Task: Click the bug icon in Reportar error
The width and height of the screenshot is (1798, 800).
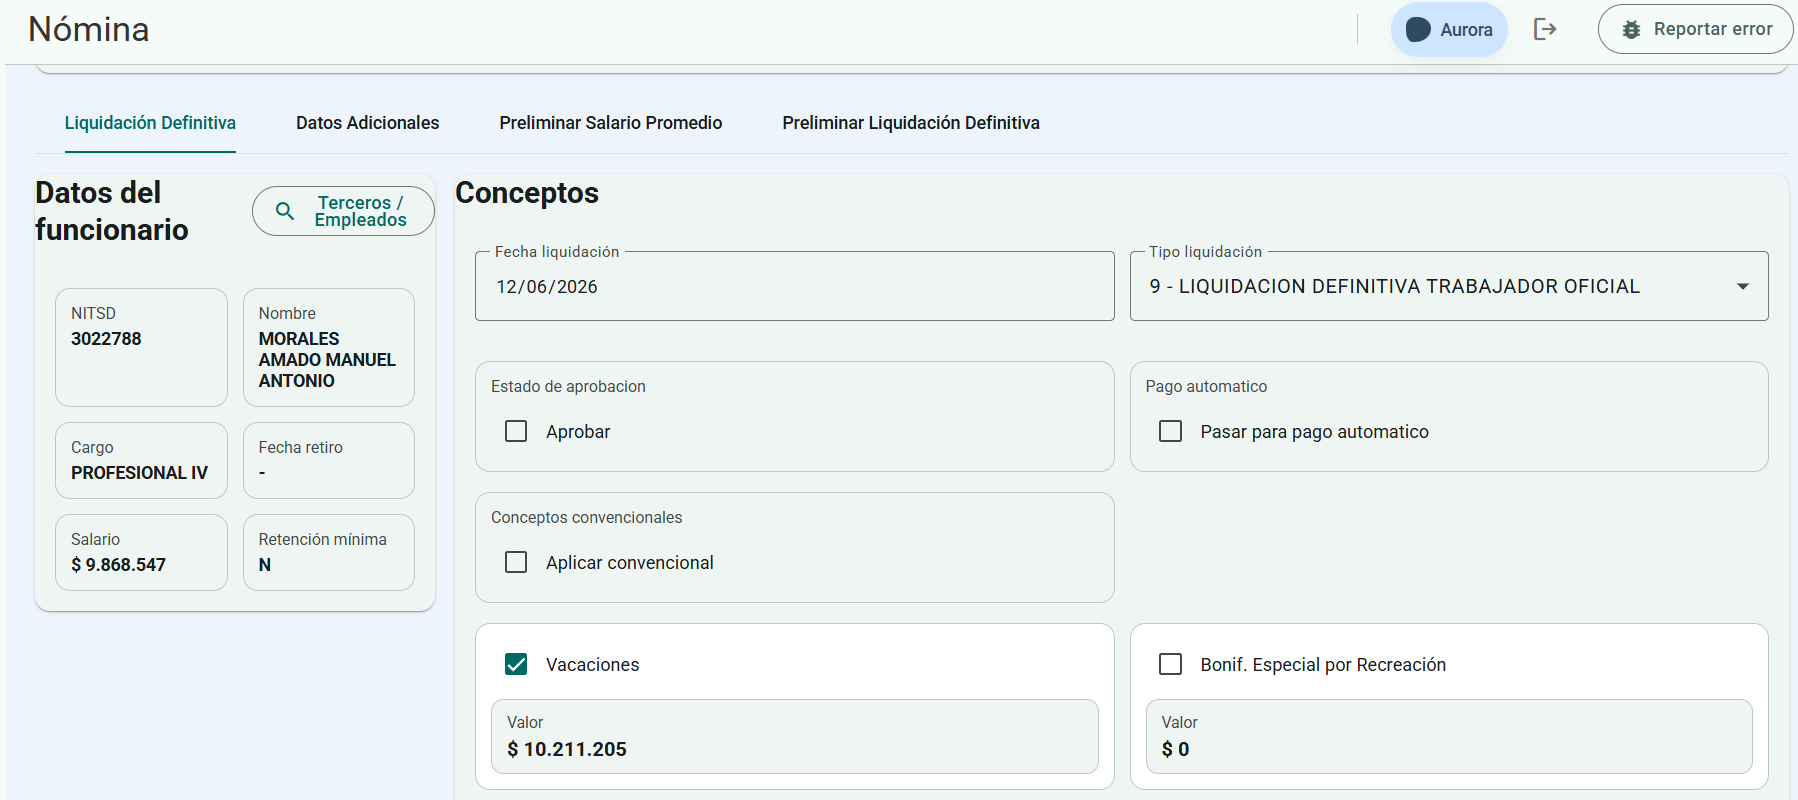Action: point(1631,29)
